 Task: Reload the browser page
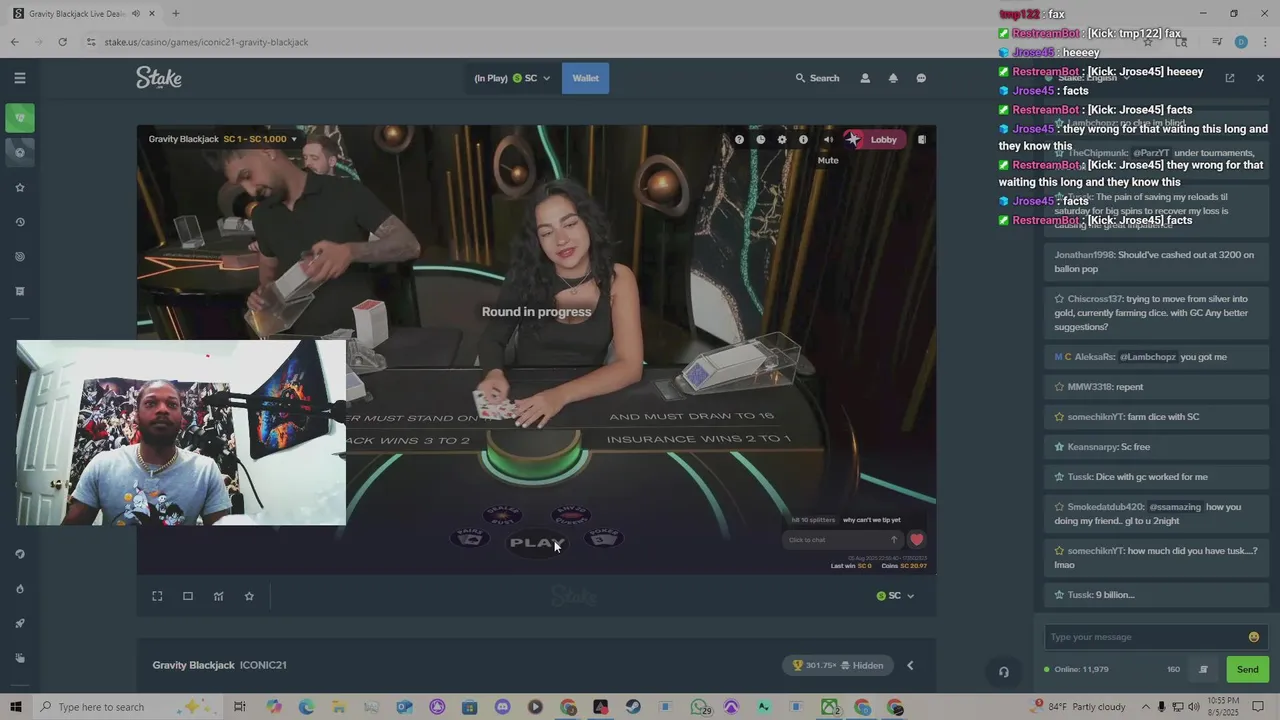coord(62,42)
